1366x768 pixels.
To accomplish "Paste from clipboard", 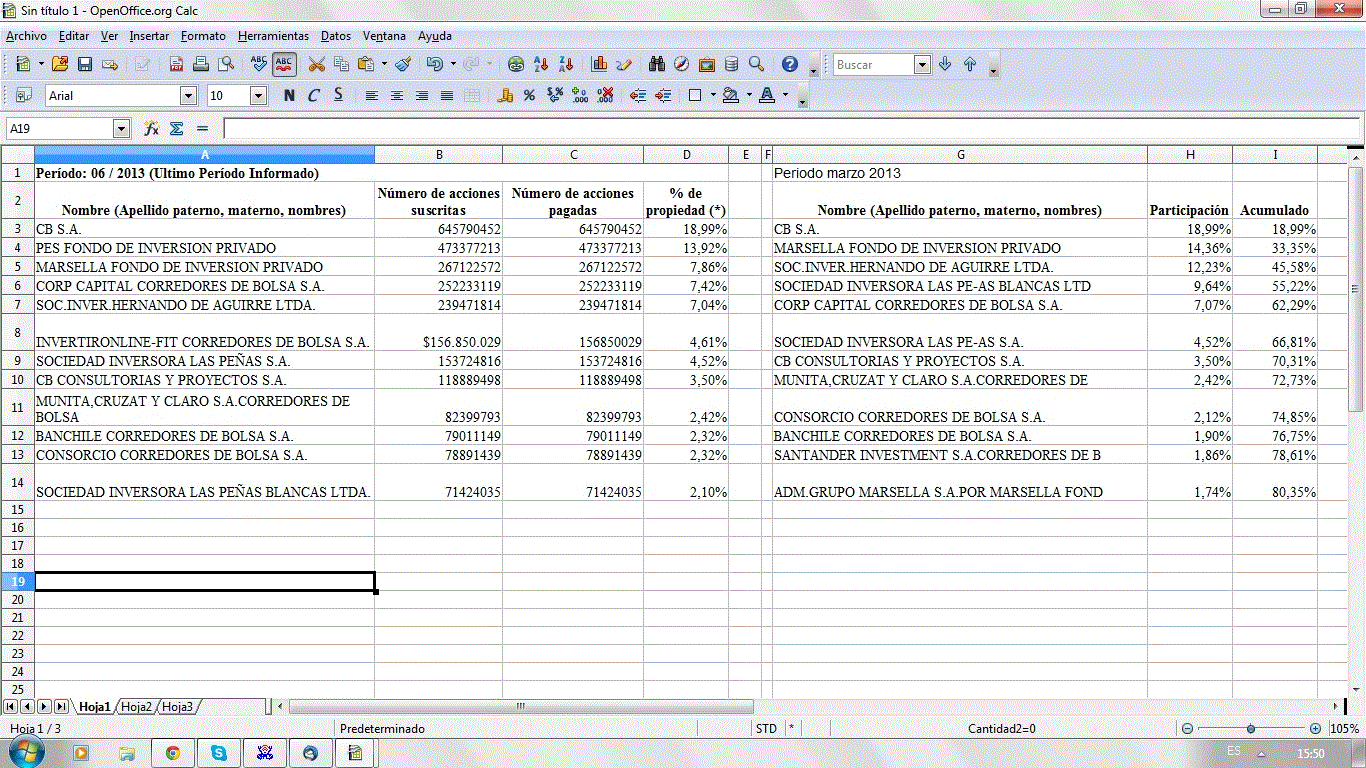I will click(366, 64).
